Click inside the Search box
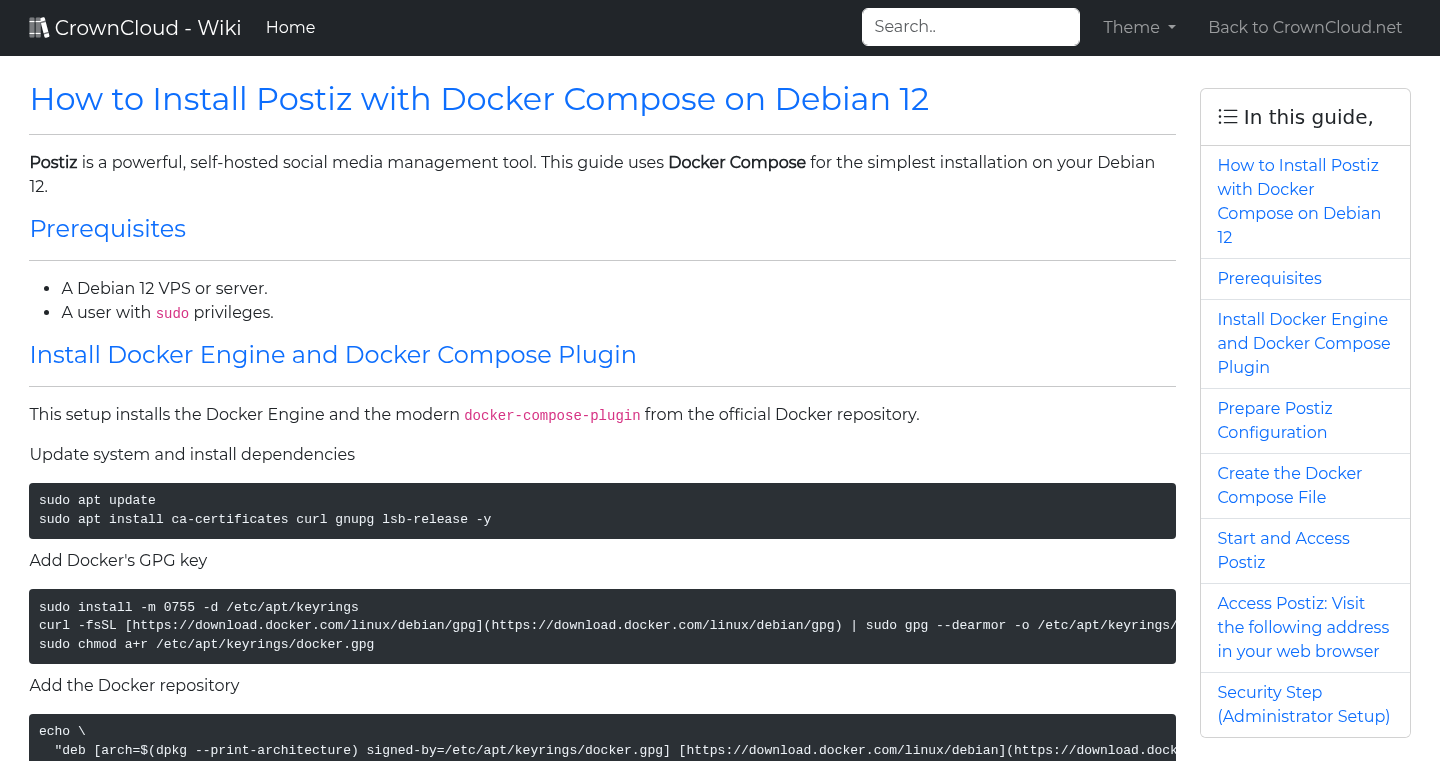Image resolution: width=1440 pixels, height=761 pixels. 970,27
